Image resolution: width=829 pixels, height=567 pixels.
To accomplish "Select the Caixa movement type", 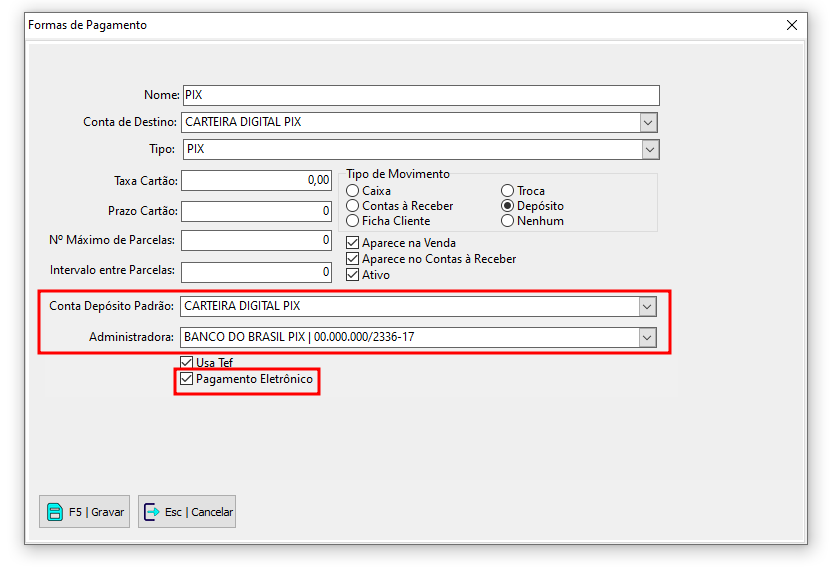I will (352, 191).
